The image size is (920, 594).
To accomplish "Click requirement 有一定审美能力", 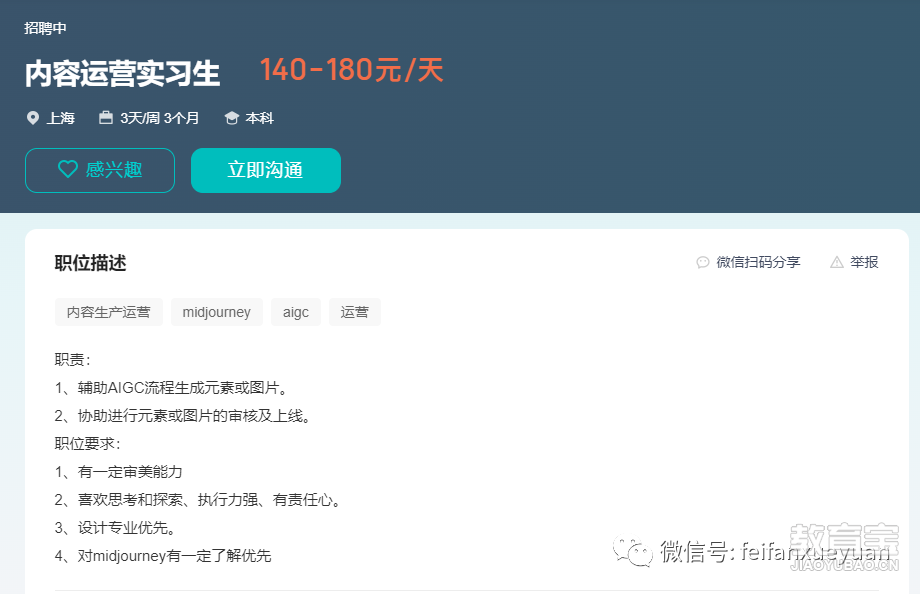I will point(119,472).
